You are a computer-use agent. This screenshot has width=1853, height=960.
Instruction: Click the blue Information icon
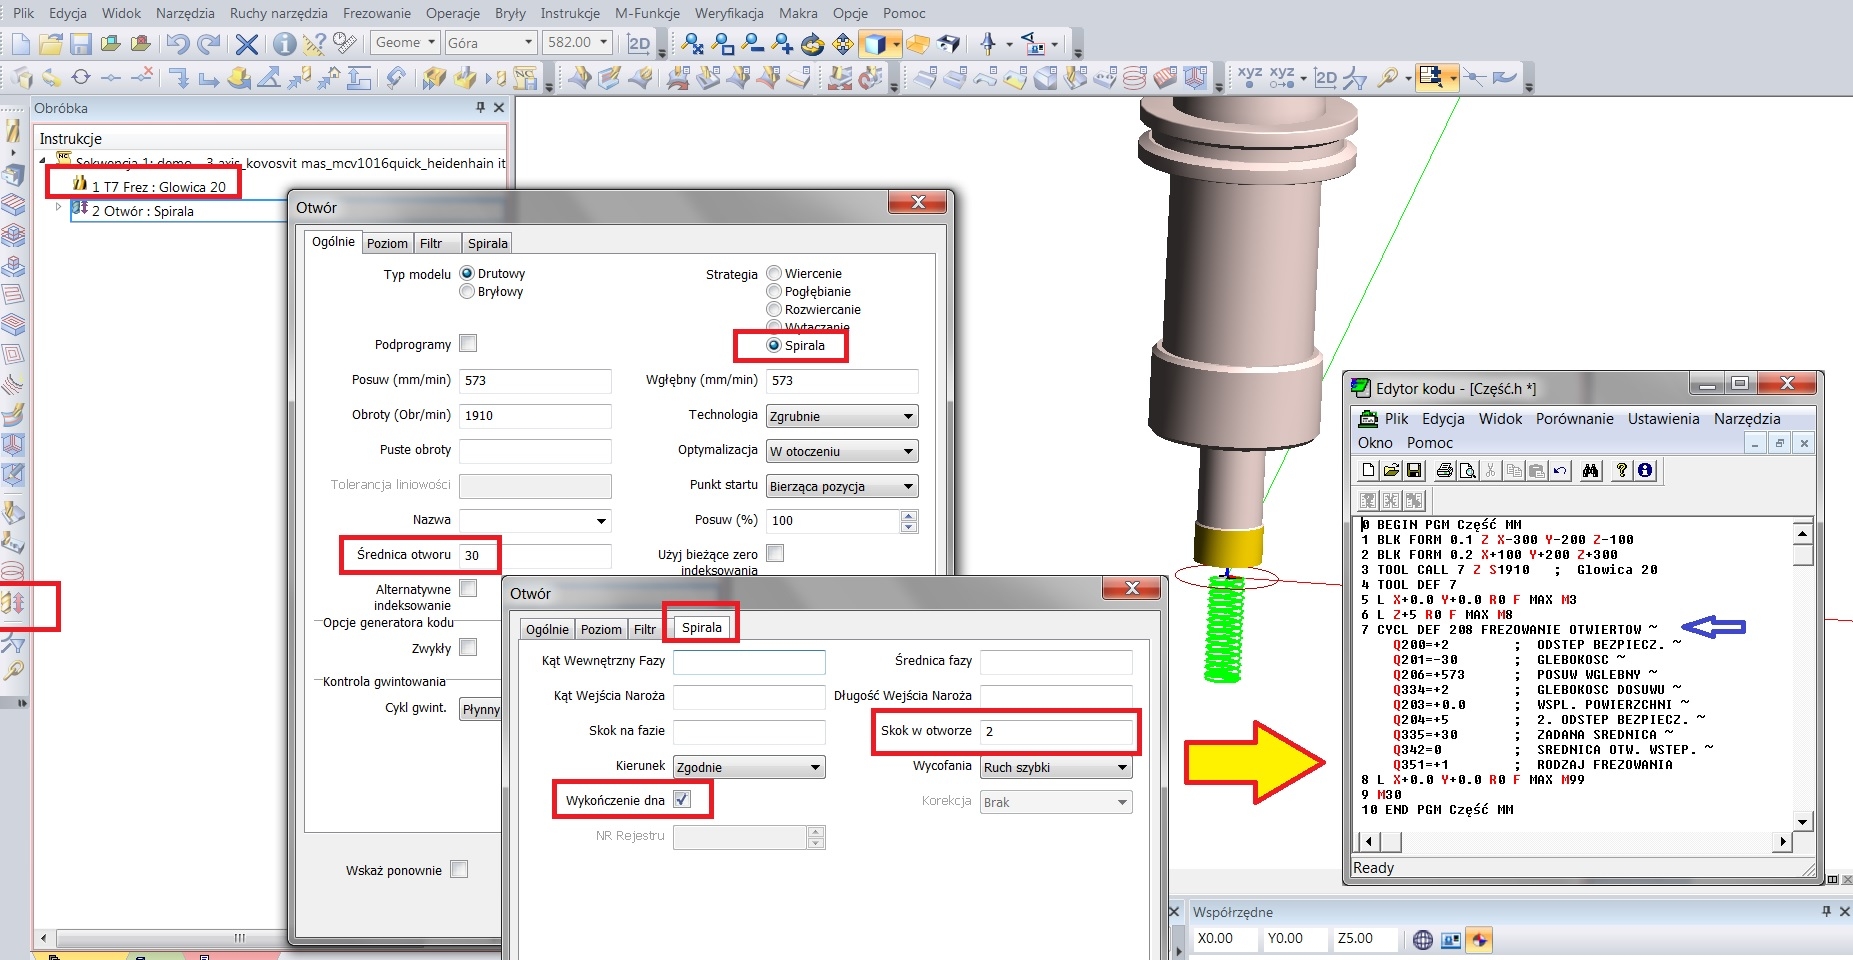pyautogui.click(x=285, y=43)
